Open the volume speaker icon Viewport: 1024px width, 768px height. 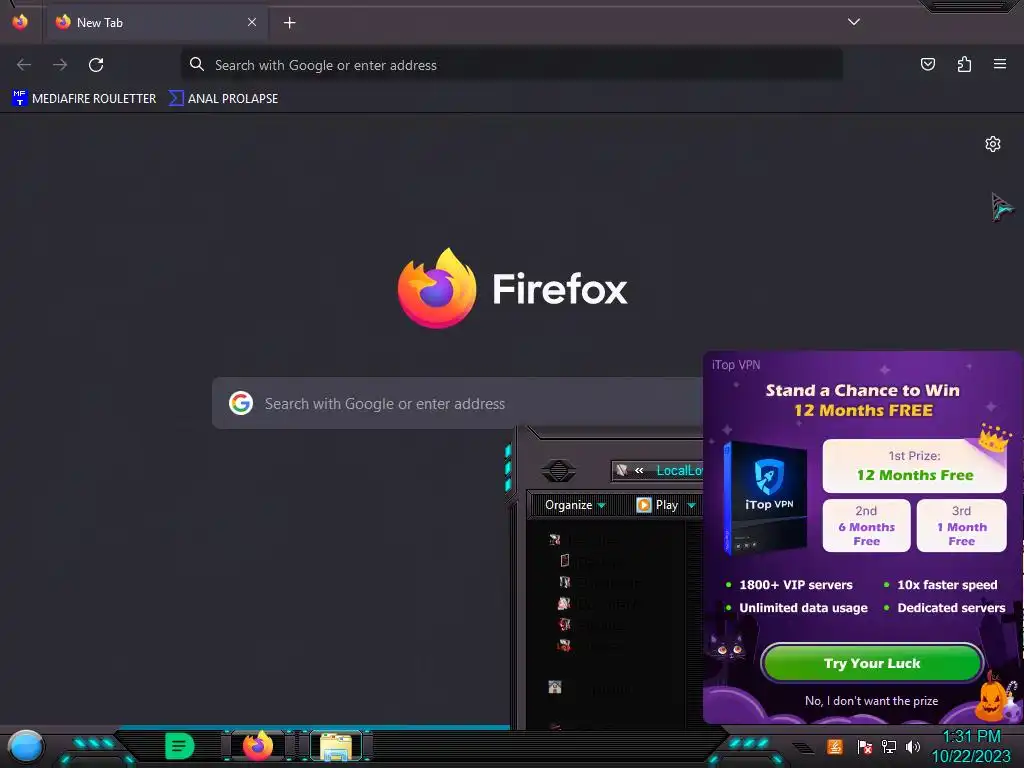pos(913,746)
